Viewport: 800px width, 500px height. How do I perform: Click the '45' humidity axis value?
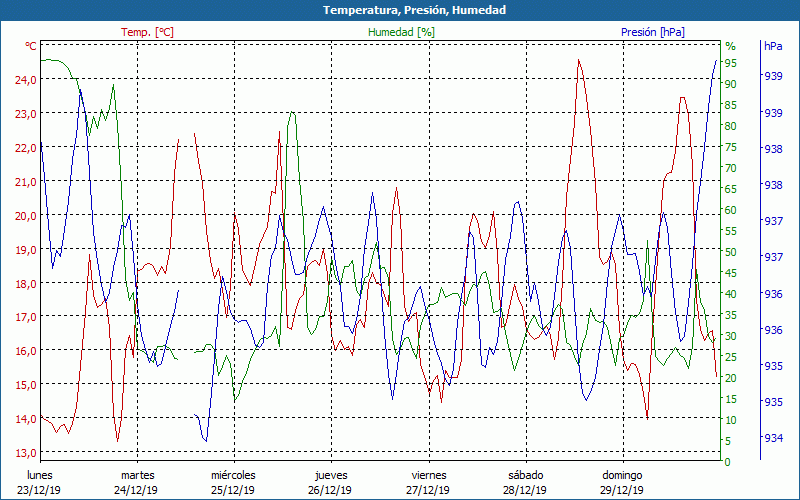pyautogui.click(x=731, y=273)
